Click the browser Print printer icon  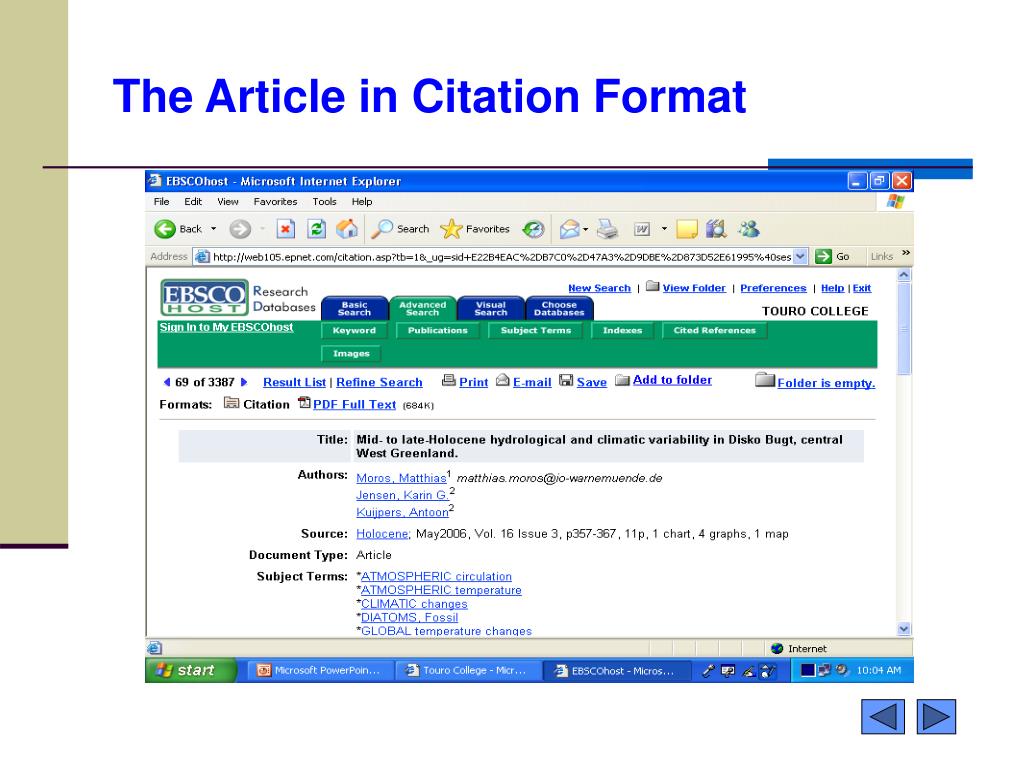[608, 229]
